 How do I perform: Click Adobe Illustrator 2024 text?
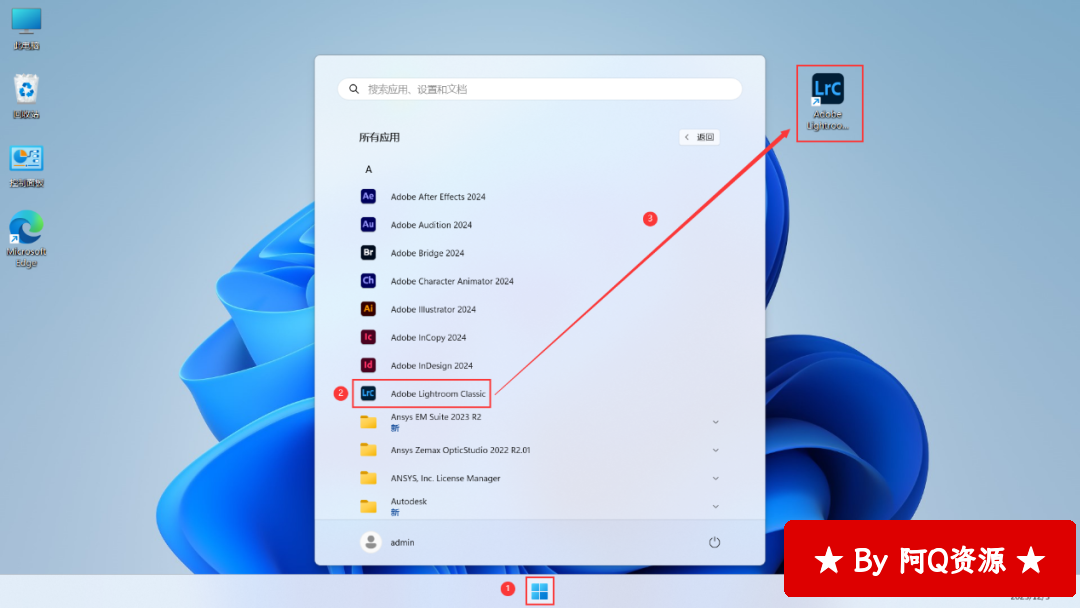[433, 310]
